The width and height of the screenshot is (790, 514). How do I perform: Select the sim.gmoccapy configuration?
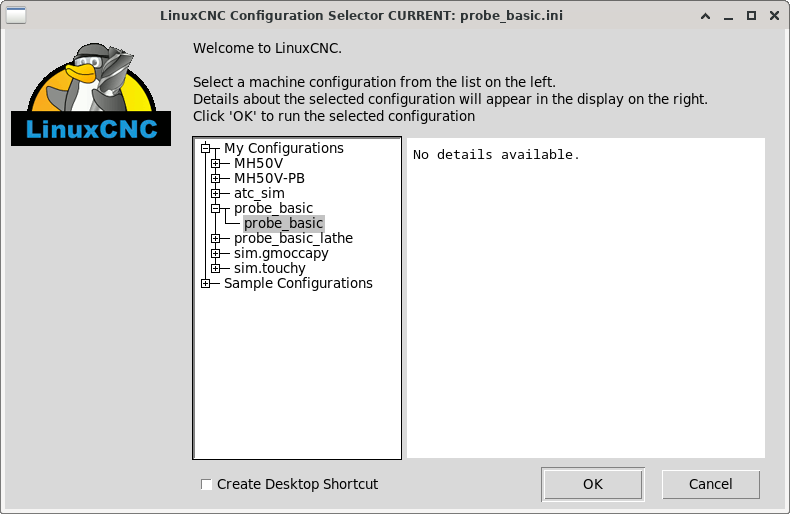coord(281,253)
